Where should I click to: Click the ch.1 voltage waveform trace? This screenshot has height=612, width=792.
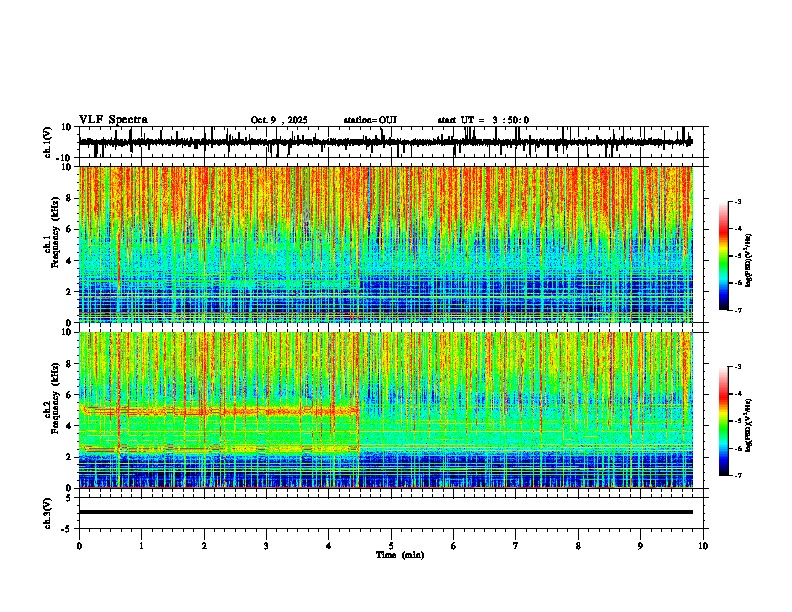386,142
